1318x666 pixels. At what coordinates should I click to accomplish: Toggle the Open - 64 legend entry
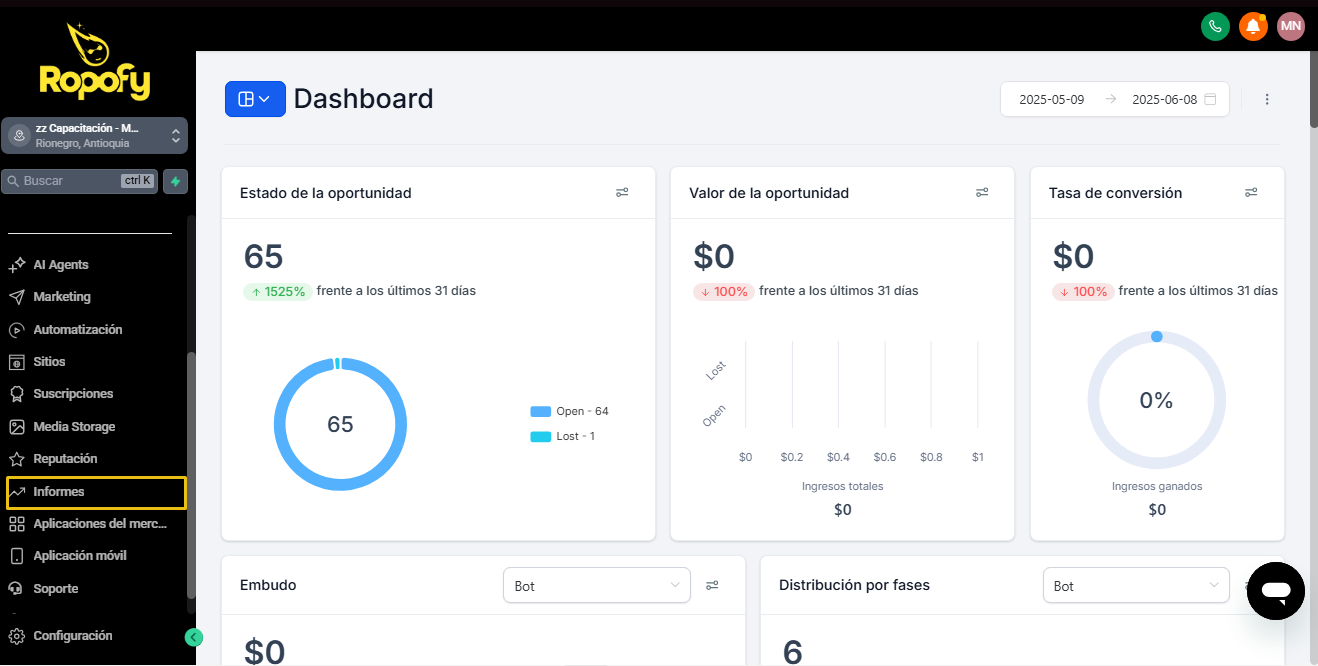pos(570,412)
